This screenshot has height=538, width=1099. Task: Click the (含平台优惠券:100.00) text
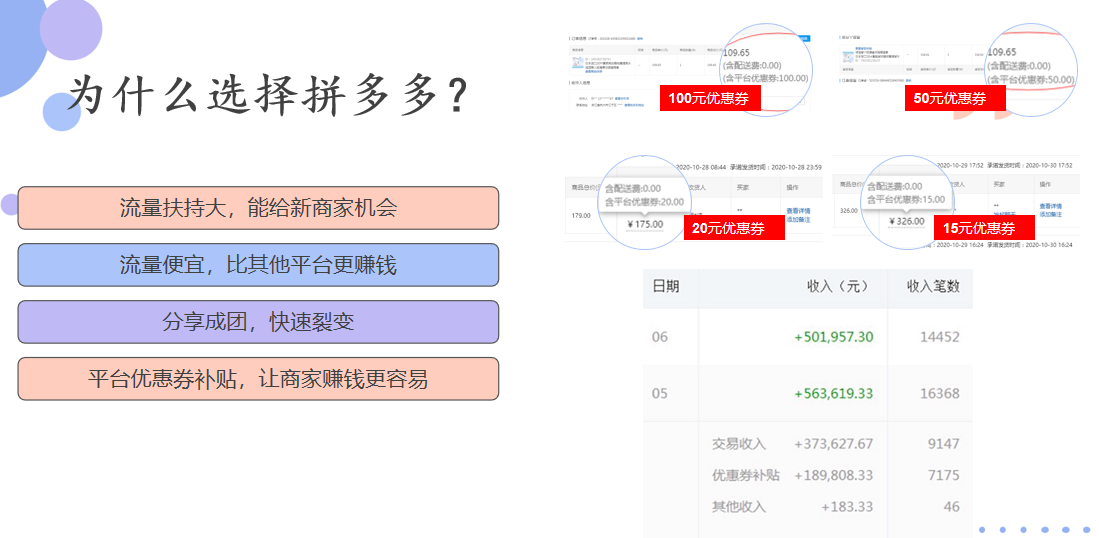pos(767,78)
